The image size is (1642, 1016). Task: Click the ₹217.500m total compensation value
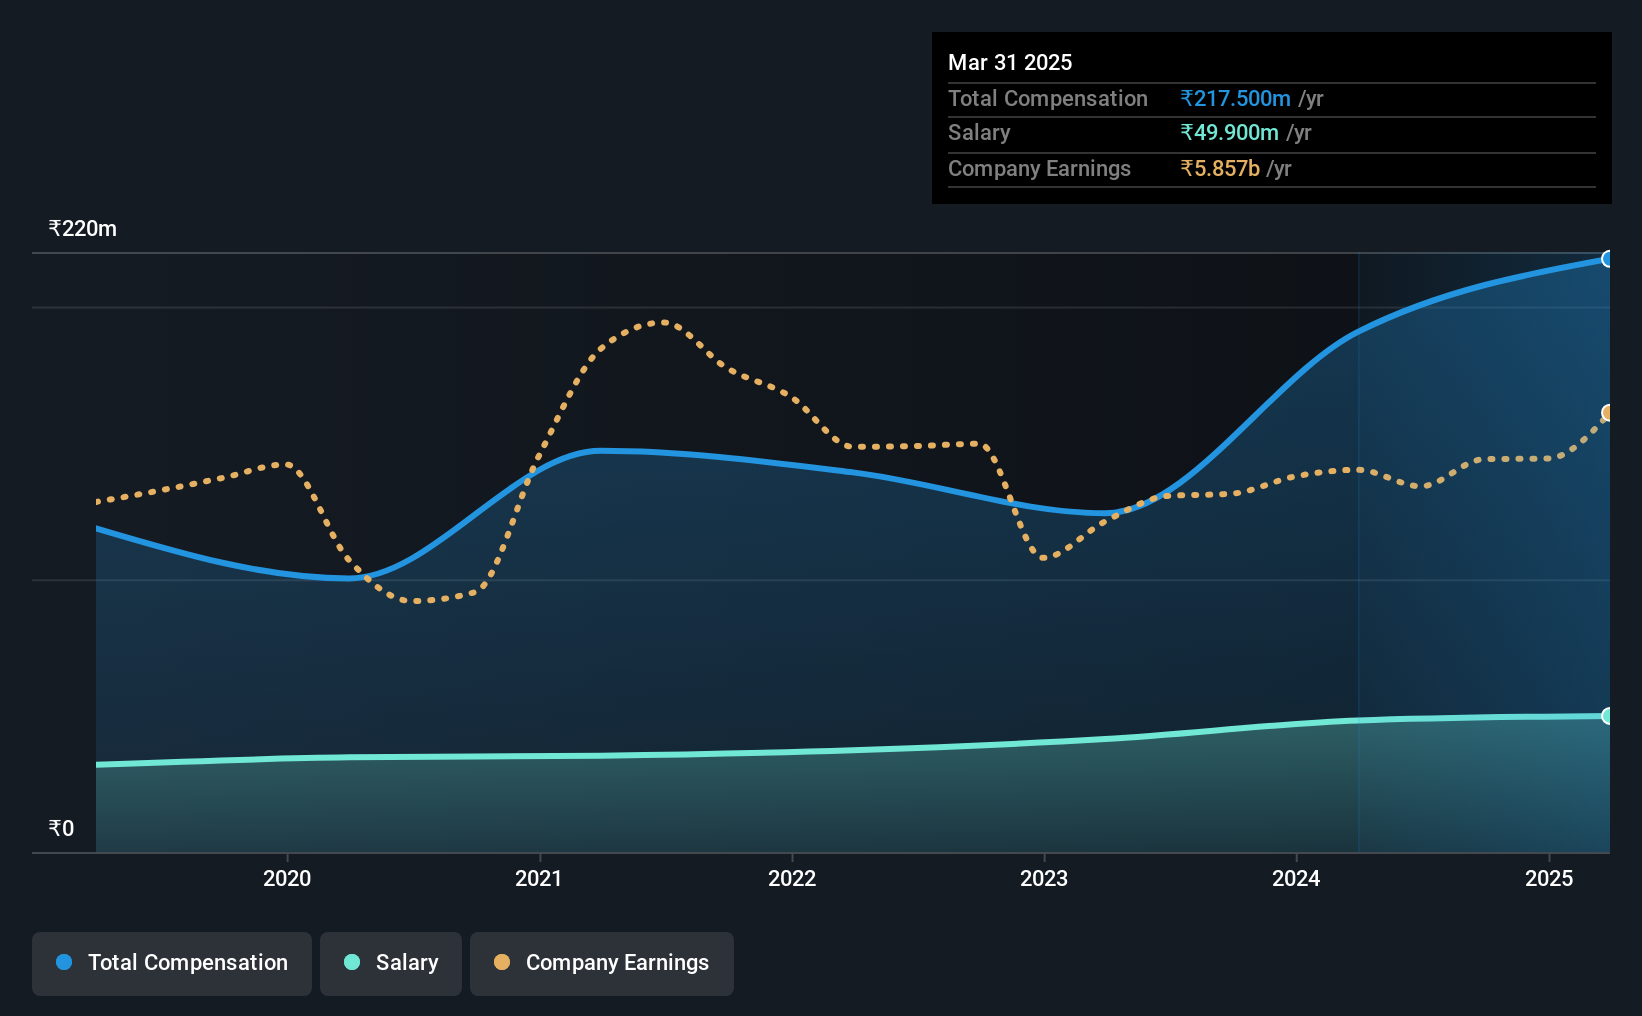click(x=1235, y=98)
